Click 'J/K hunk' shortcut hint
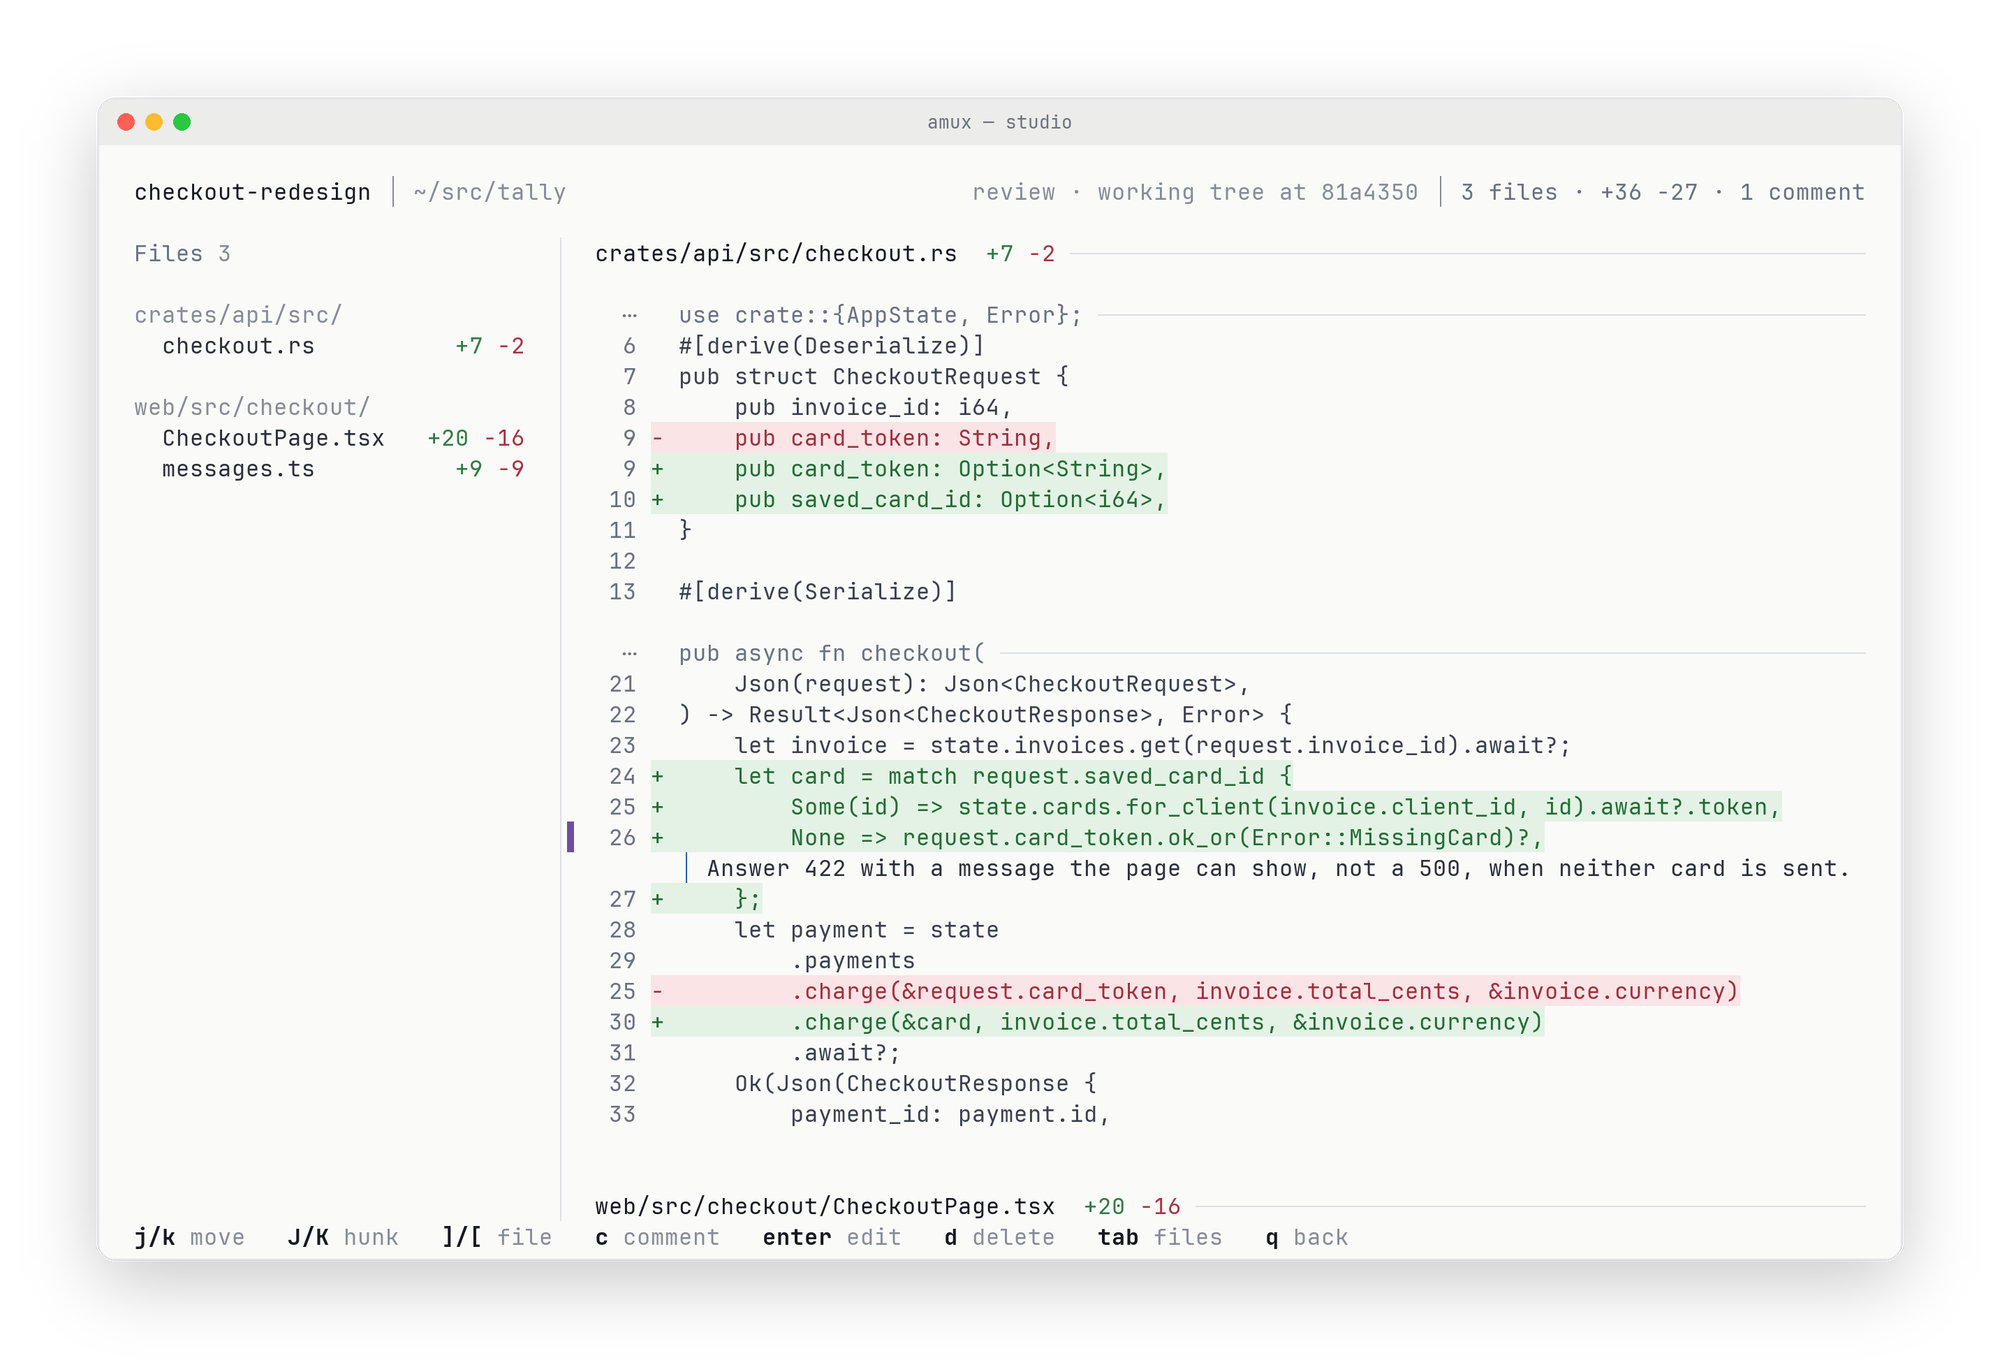Viewport: 2000px width, 1358px height. [x=343, y=1238]
